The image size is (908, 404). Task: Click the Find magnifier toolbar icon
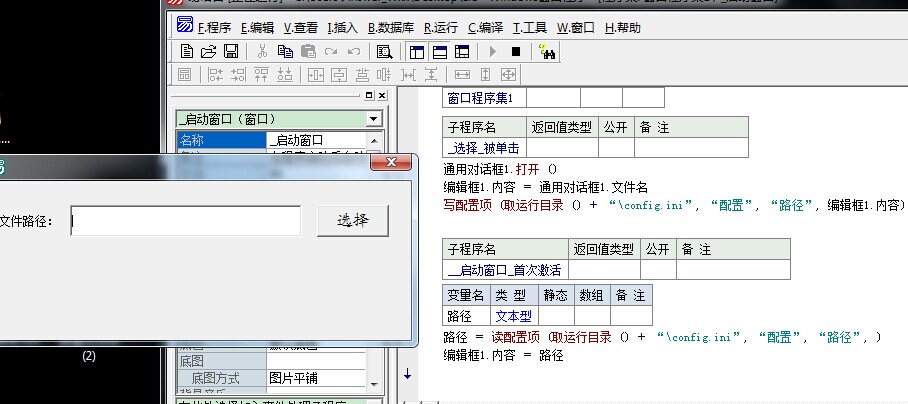coord(385,52)
